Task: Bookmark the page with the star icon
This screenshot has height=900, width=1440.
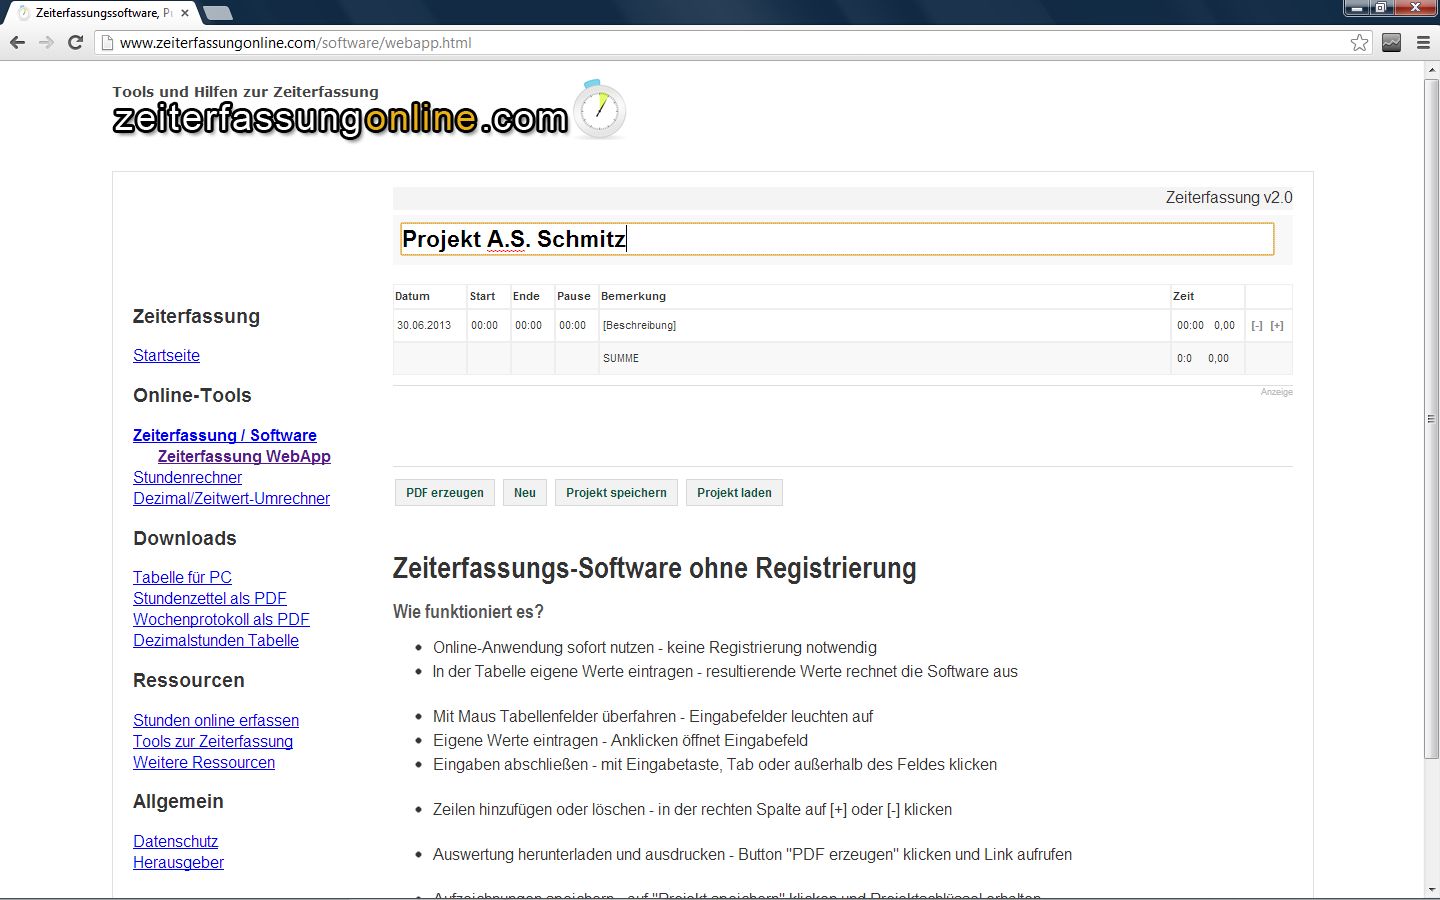Action: (1359, 42)
